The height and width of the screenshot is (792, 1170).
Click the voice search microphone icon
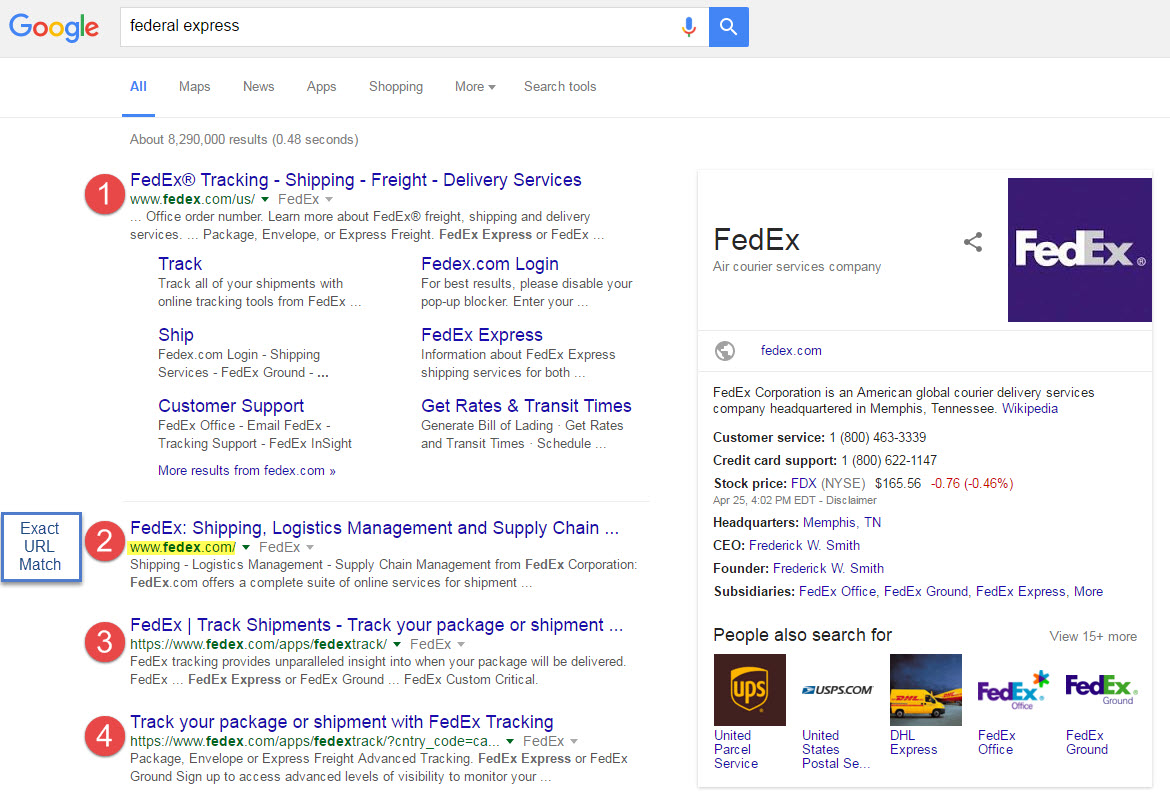tap(688, 27)
